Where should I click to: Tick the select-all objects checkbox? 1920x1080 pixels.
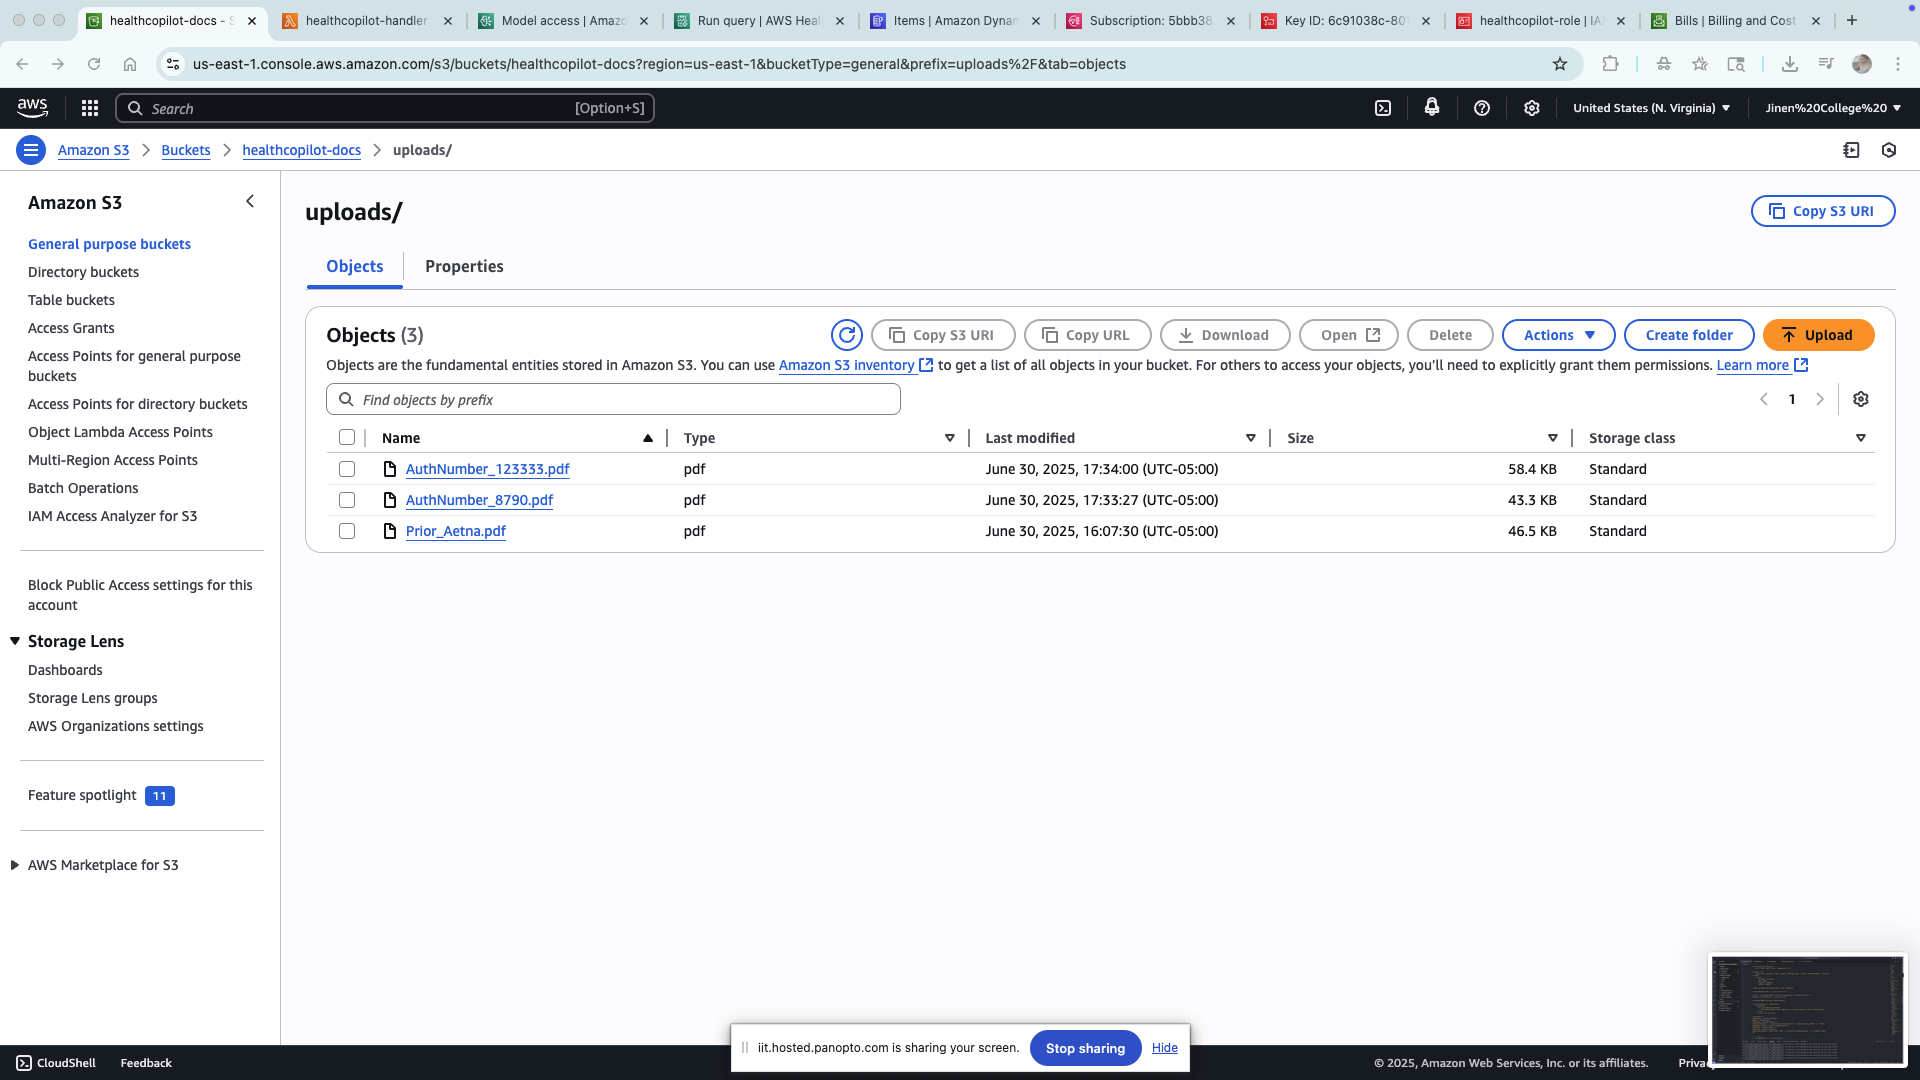(x=347, y=437)
